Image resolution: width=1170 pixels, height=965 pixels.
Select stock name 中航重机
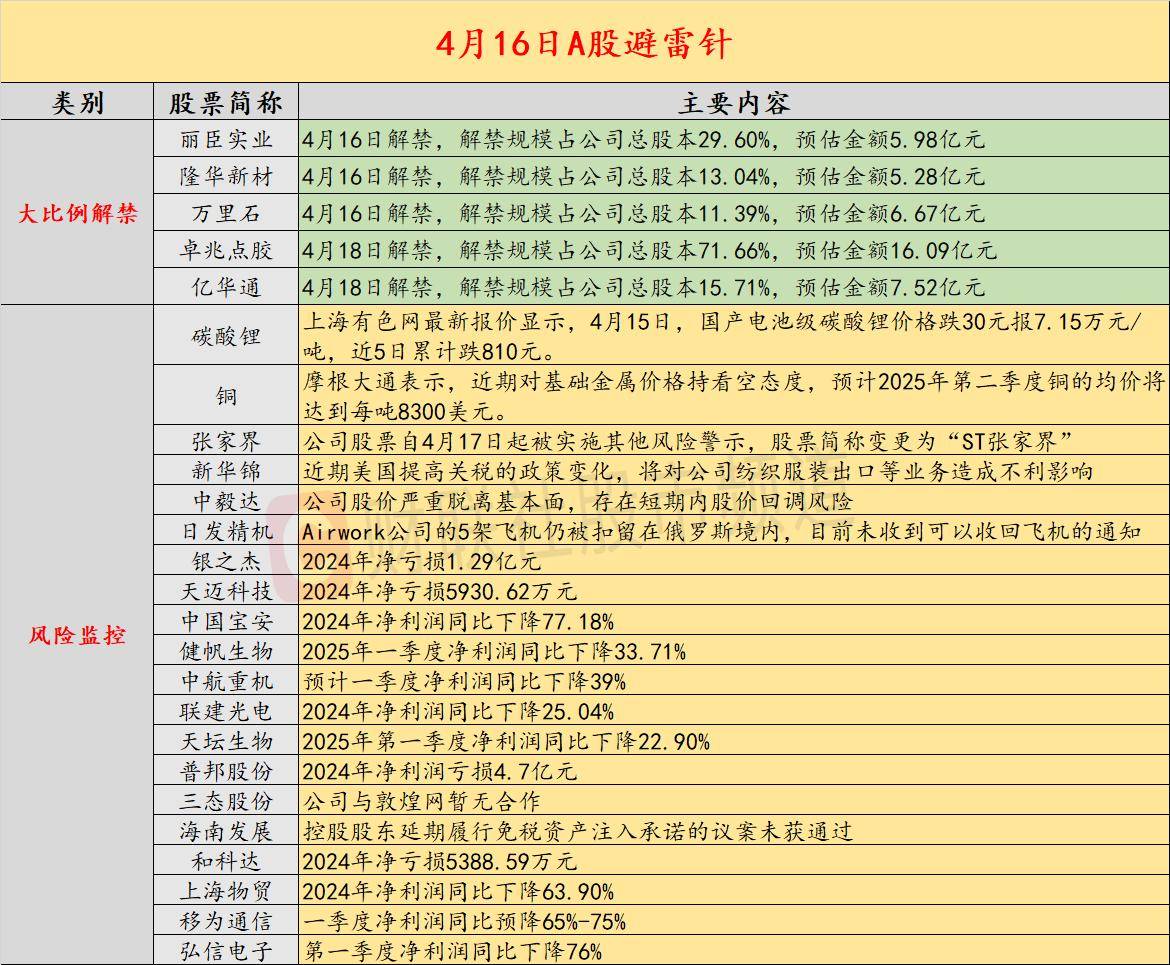coord(225,681)
